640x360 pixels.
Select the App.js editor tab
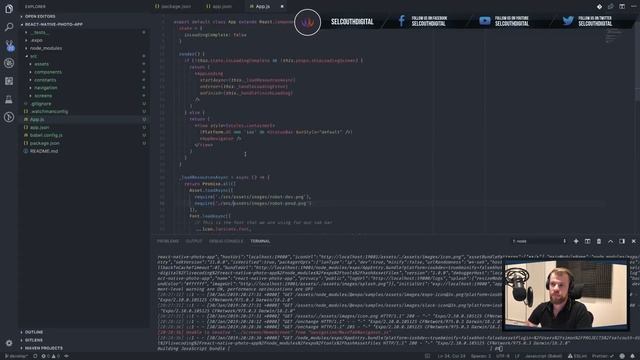[x=262, y=7]
